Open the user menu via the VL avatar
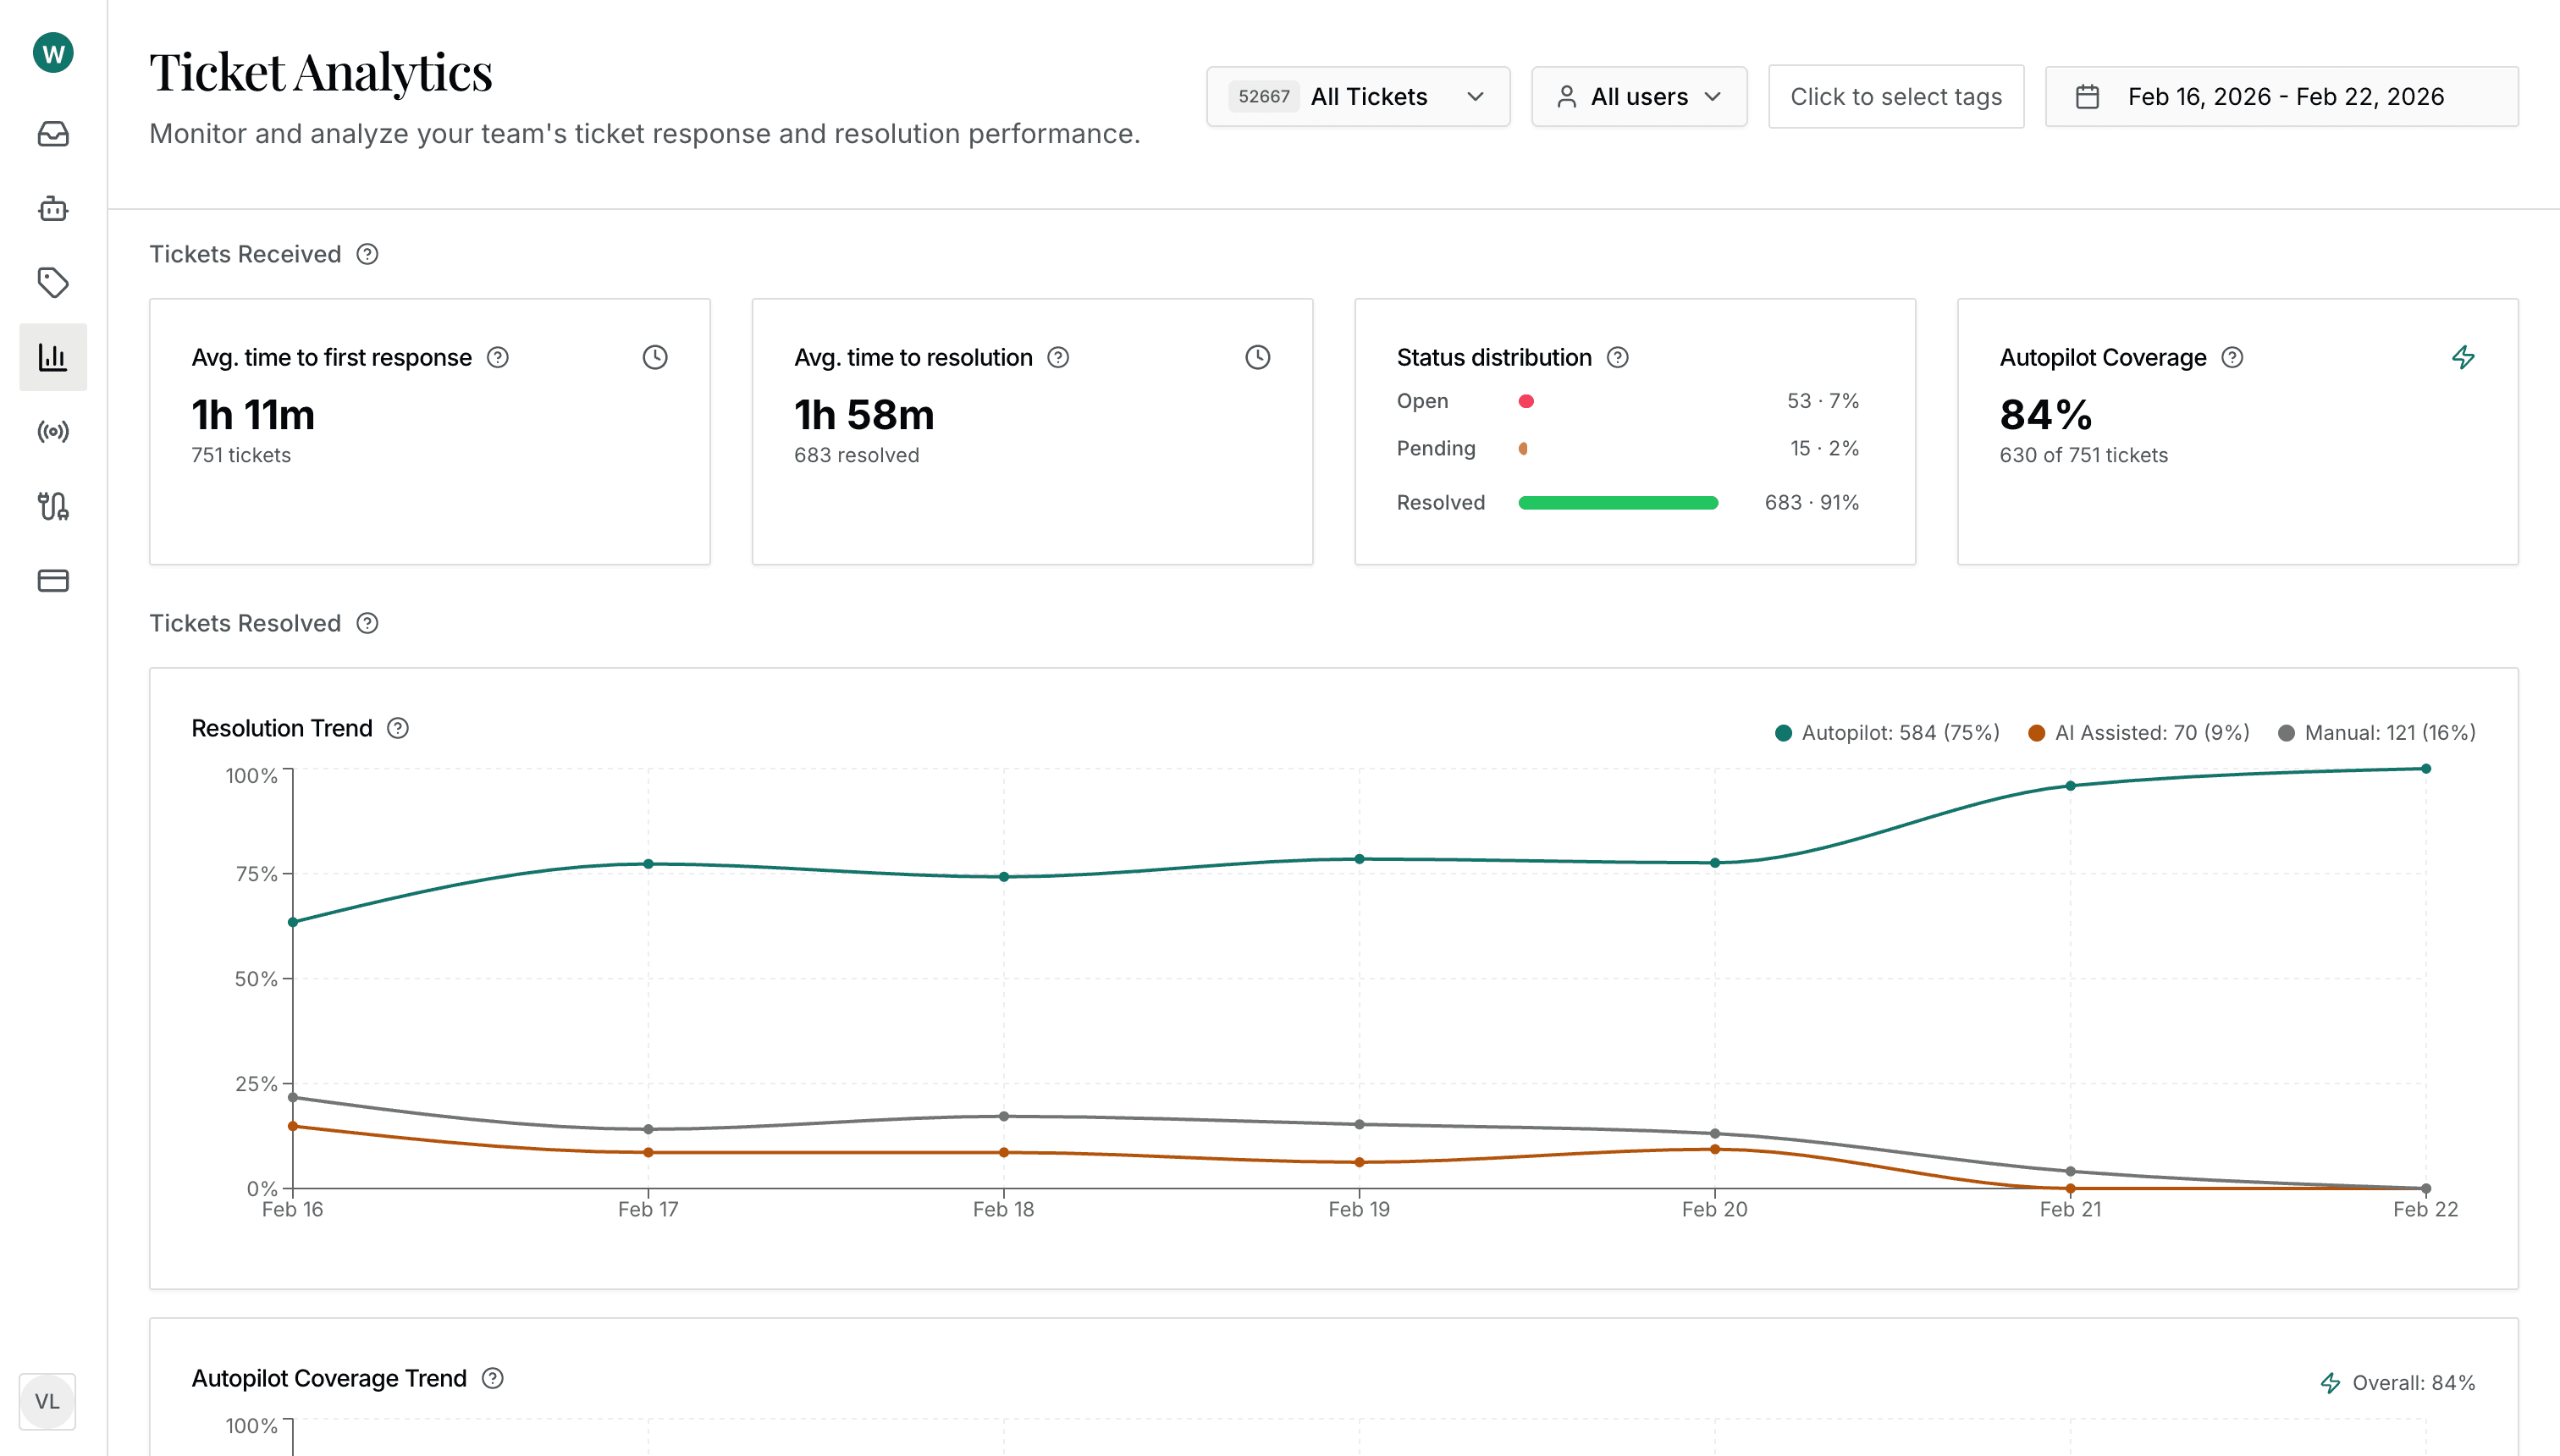The width and height of the screenshot is (2560, 1456). [47, 1401]
